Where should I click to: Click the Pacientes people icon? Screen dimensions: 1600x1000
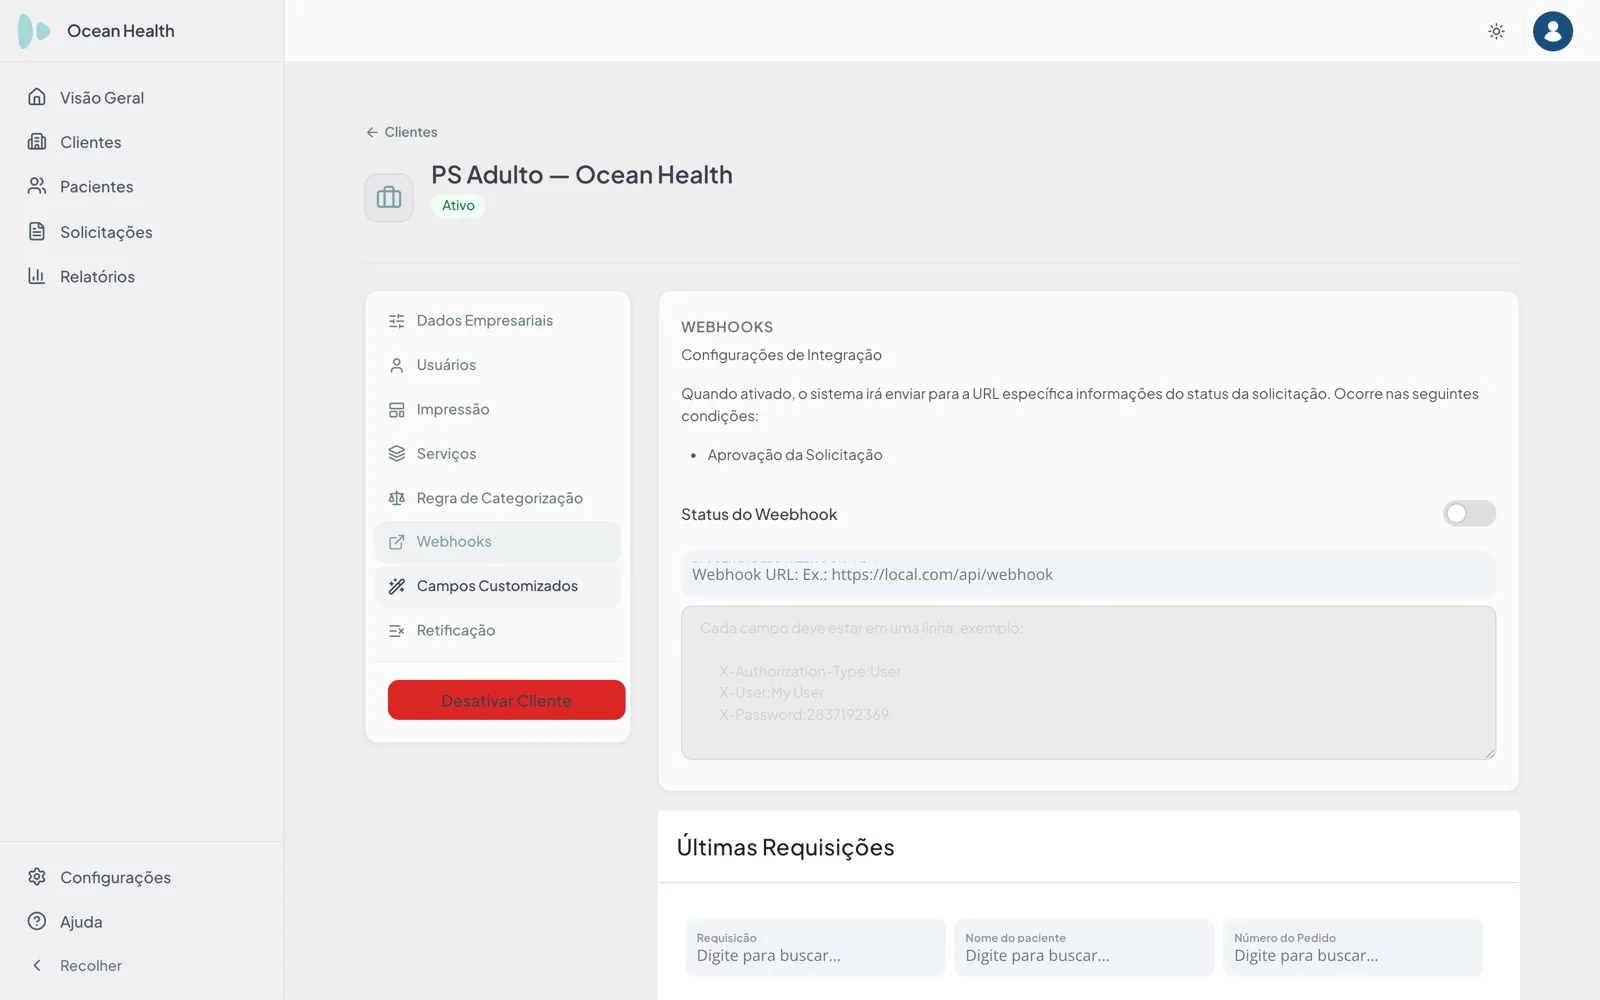coord(37,186)
